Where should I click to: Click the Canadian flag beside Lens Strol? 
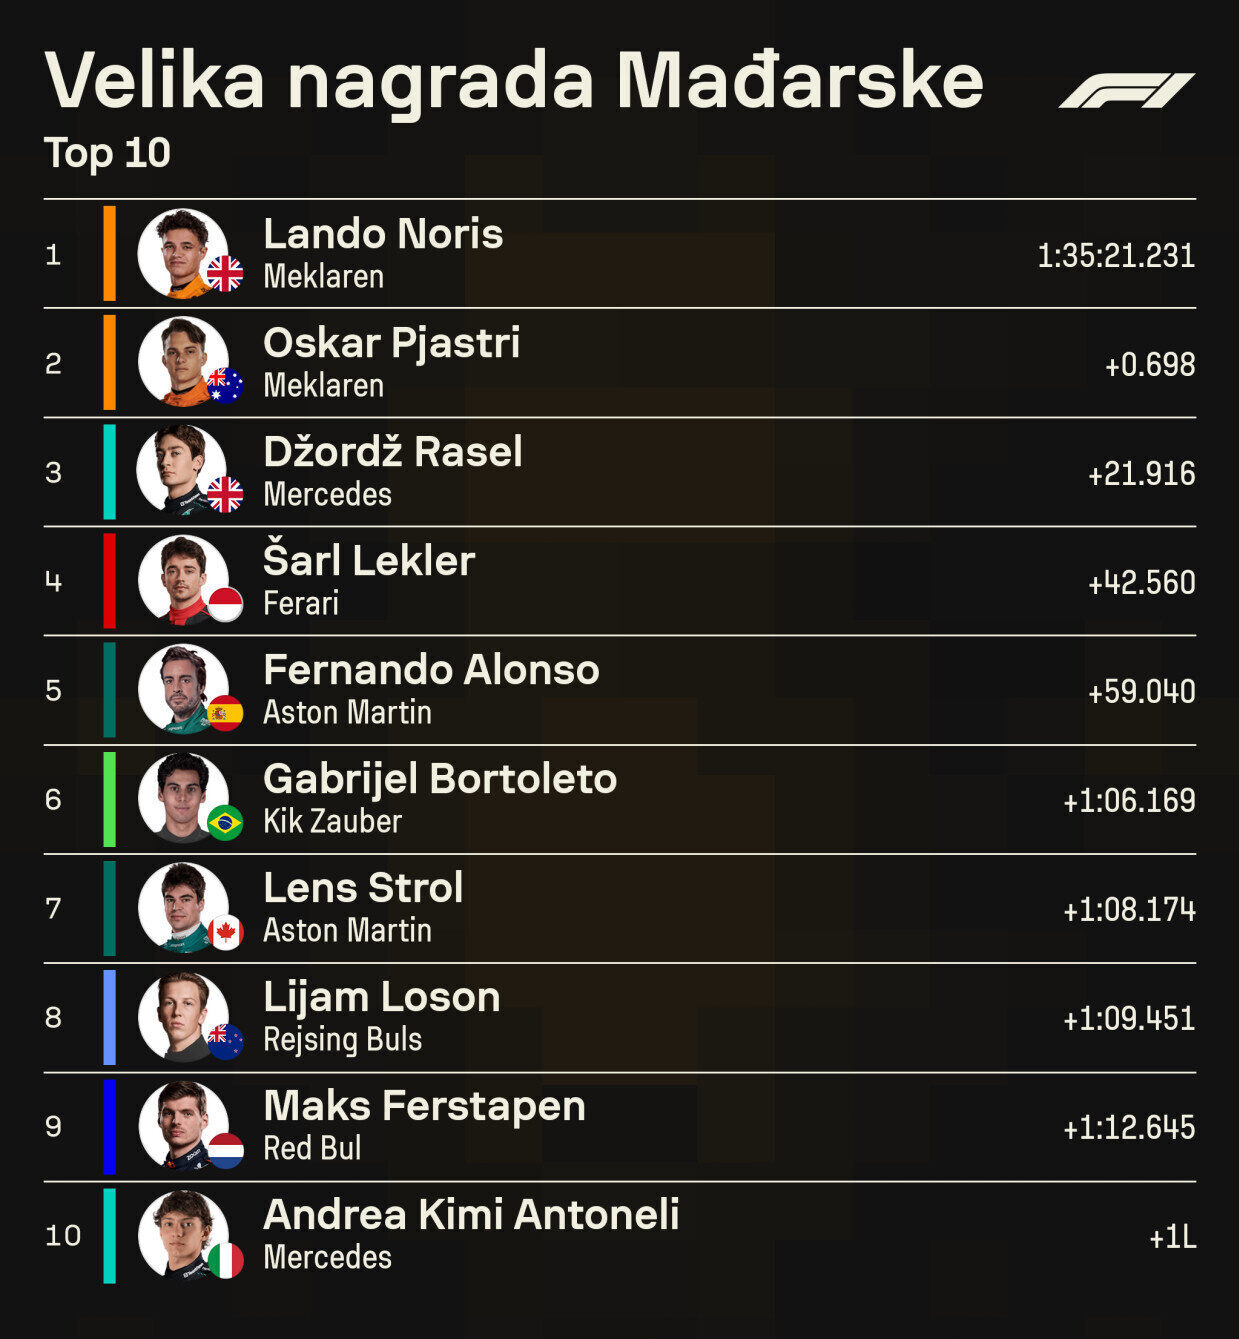pyautogui.click(x=225, y=932)
